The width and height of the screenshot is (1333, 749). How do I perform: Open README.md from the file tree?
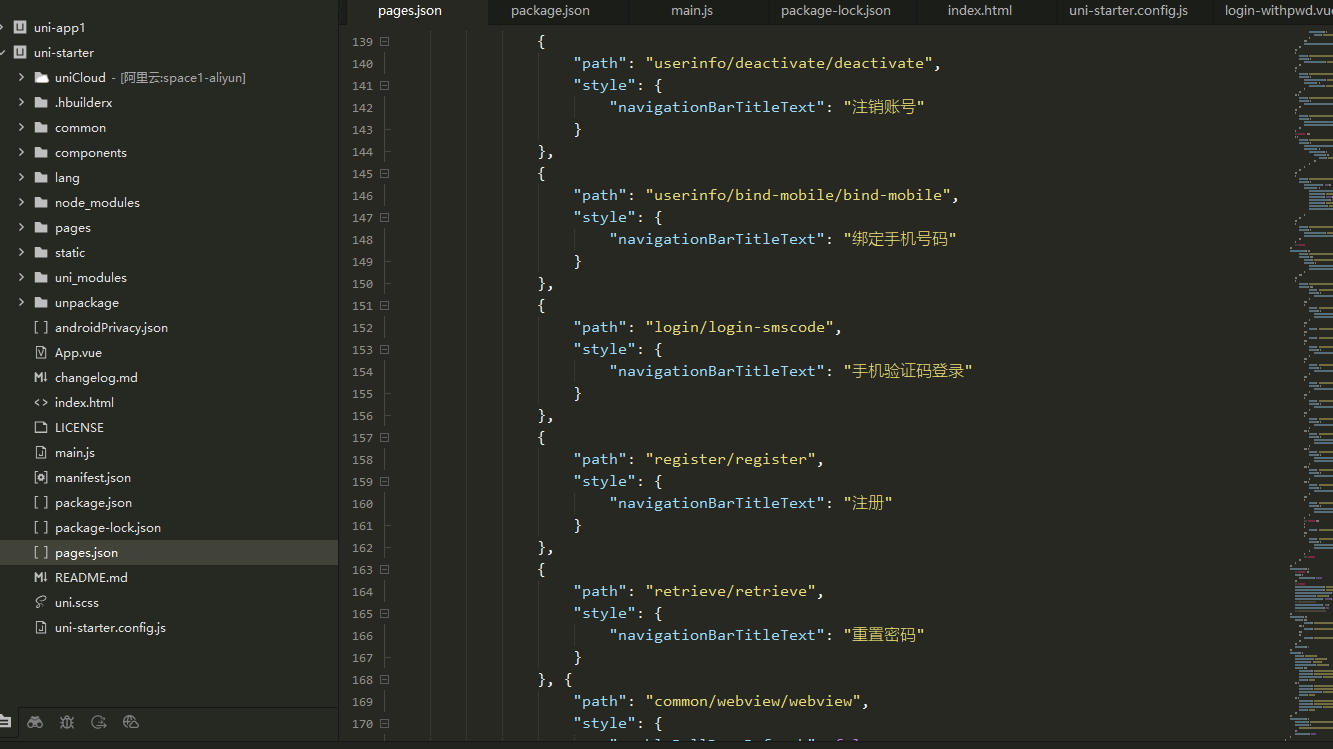[91, 578]
